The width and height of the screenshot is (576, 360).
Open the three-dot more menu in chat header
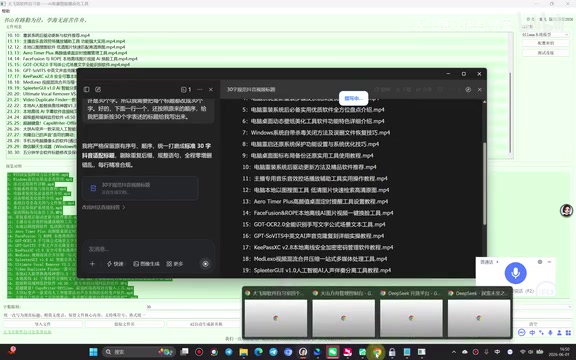point(199,89)
